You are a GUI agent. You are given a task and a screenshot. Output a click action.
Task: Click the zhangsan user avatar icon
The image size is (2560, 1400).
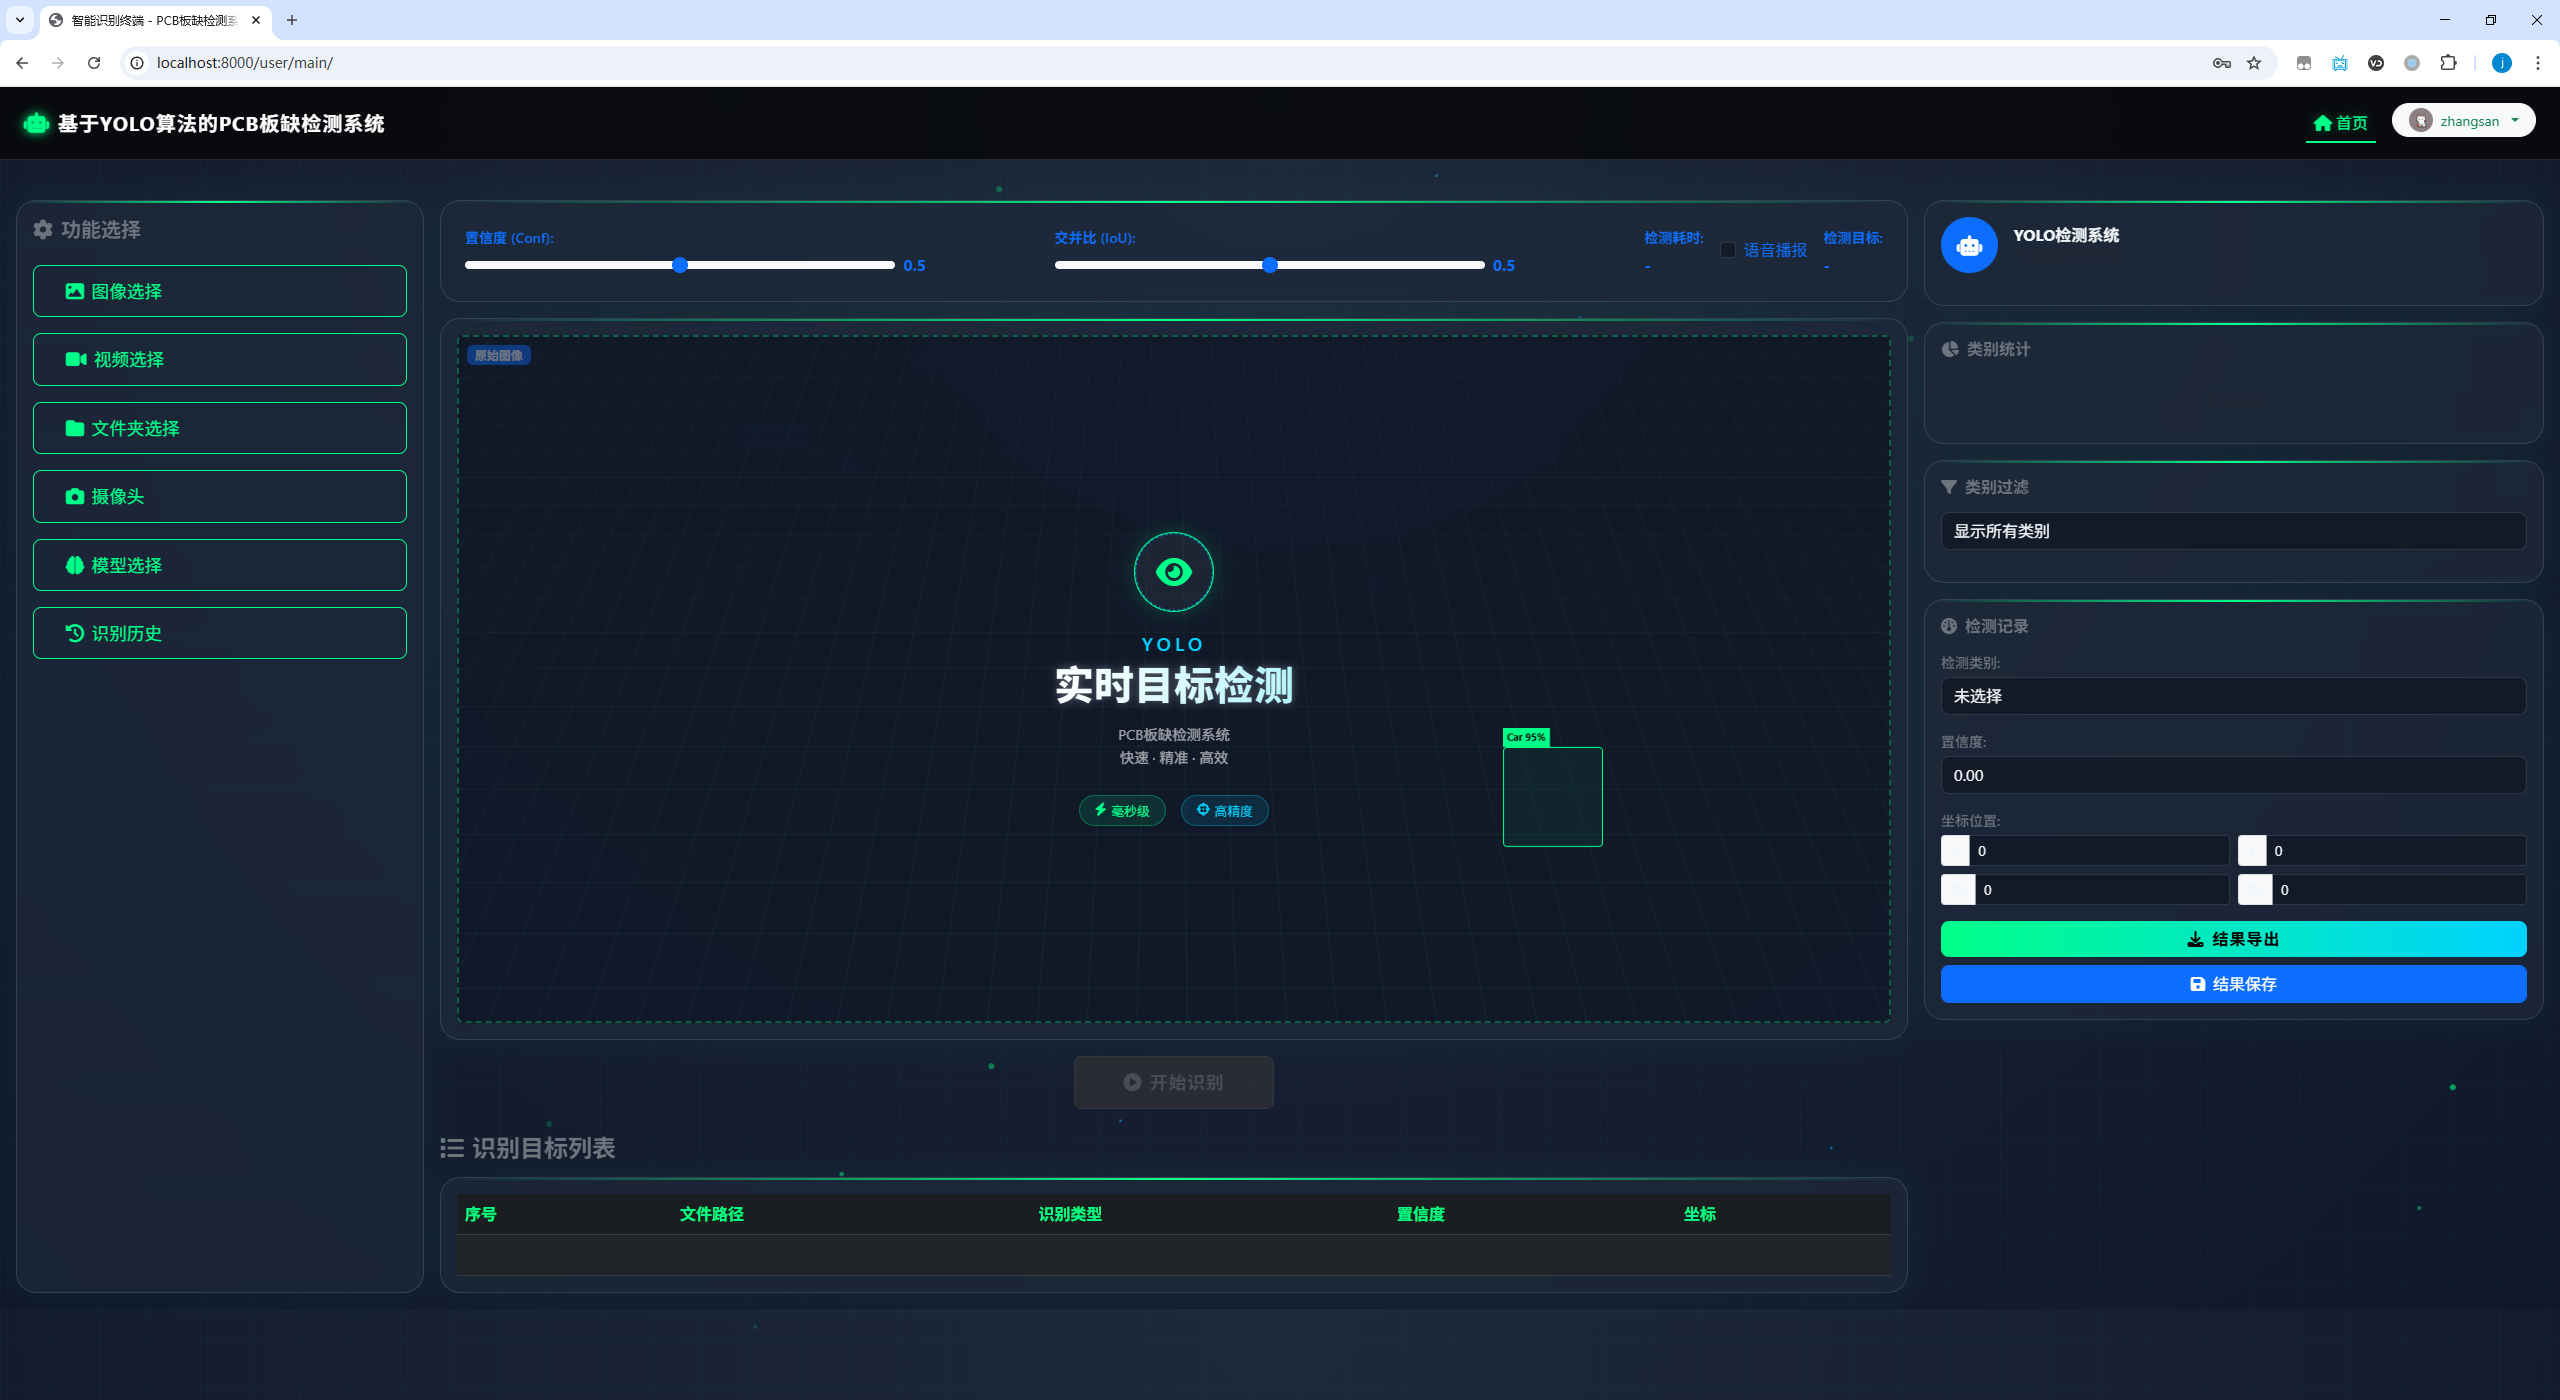click(2421, 121)
